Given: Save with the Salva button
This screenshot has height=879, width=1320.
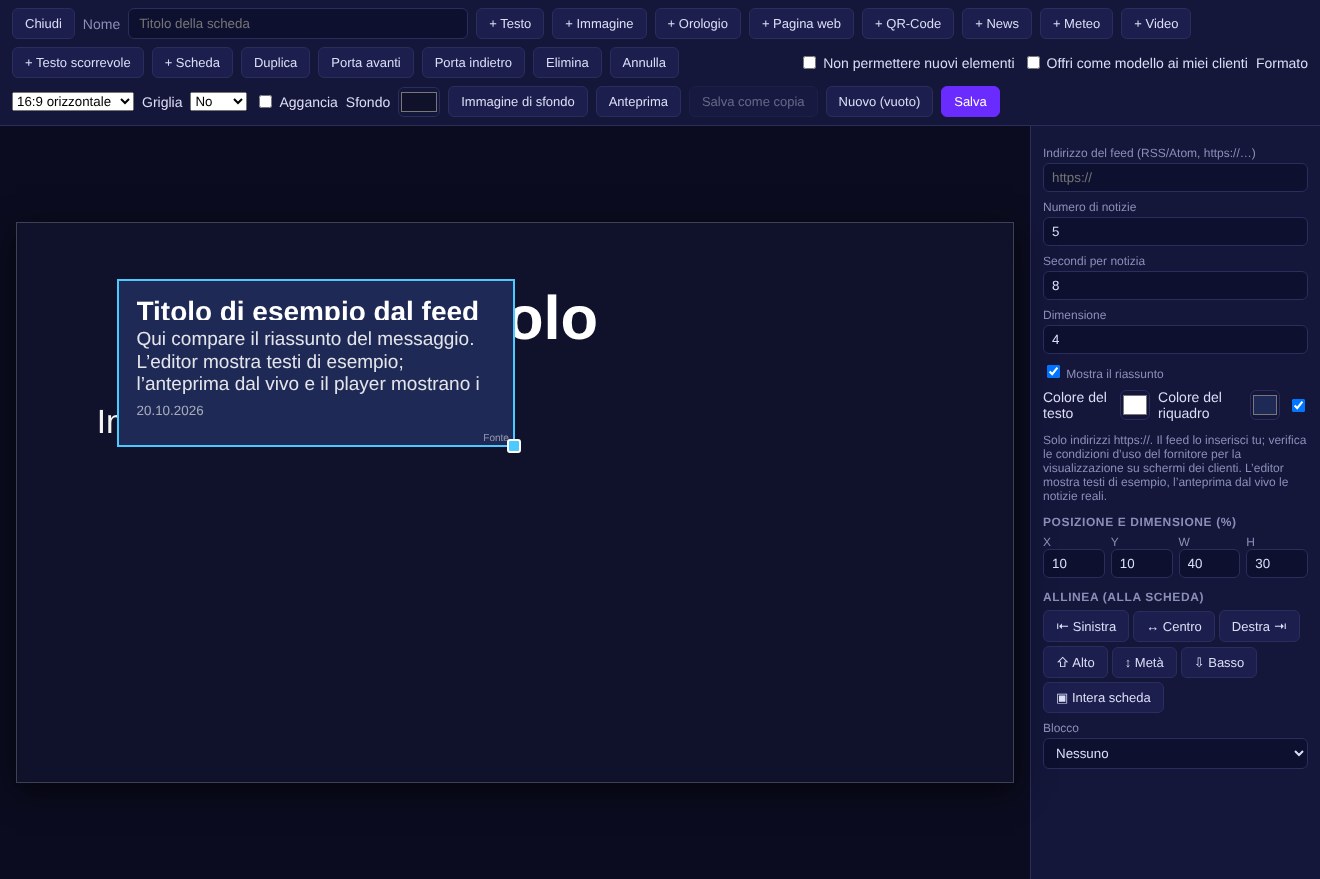Looking at the screenshot, I should coord(970,101).
